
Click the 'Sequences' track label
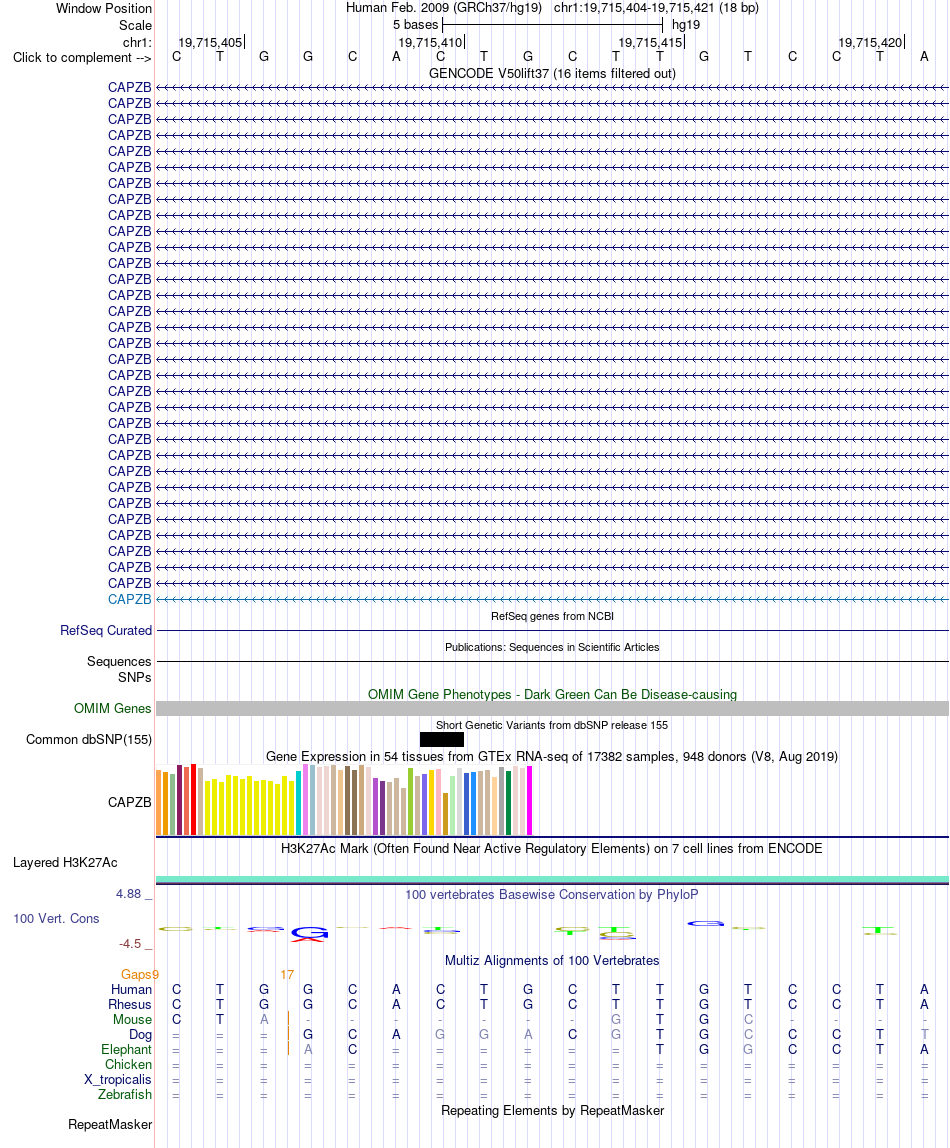pyautogui.click(x=119, y=661)
